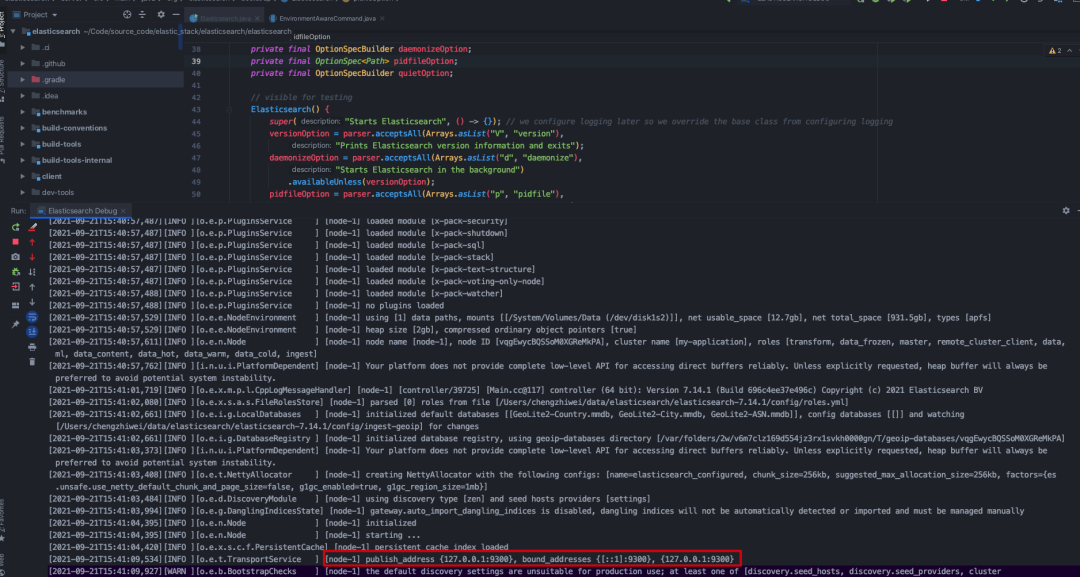Toggle pin tab in Run panel
Screen dimensions: 1080x577
coord(15,324)
